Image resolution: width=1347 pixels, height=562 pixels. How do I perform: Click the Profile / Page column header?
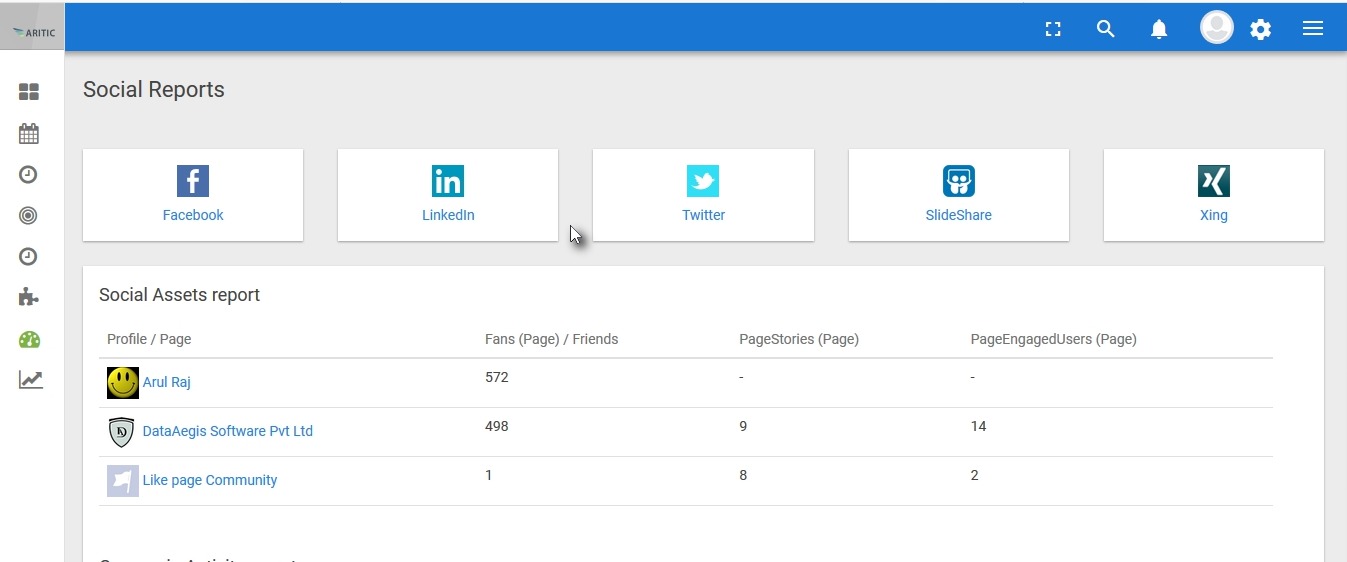[x=149, y=339]
